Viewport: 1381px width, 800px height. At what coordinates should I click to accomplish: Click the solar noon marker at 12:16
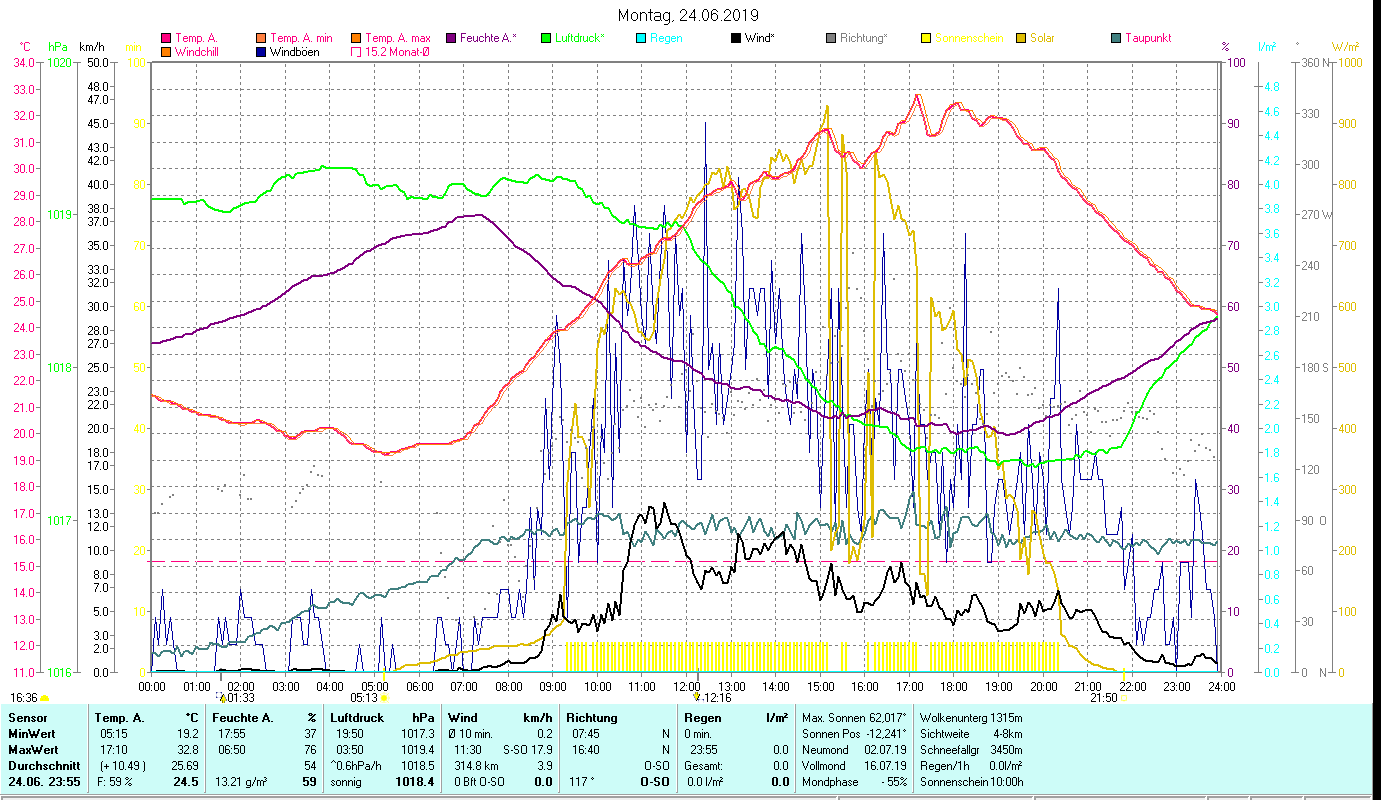tap(696, 697)
